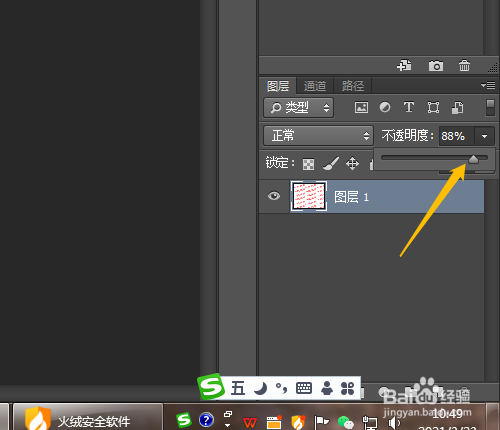Viewport: 500px width, 430px height.
Task: Switch to the 路径 tab
Action: click(353, 86)
